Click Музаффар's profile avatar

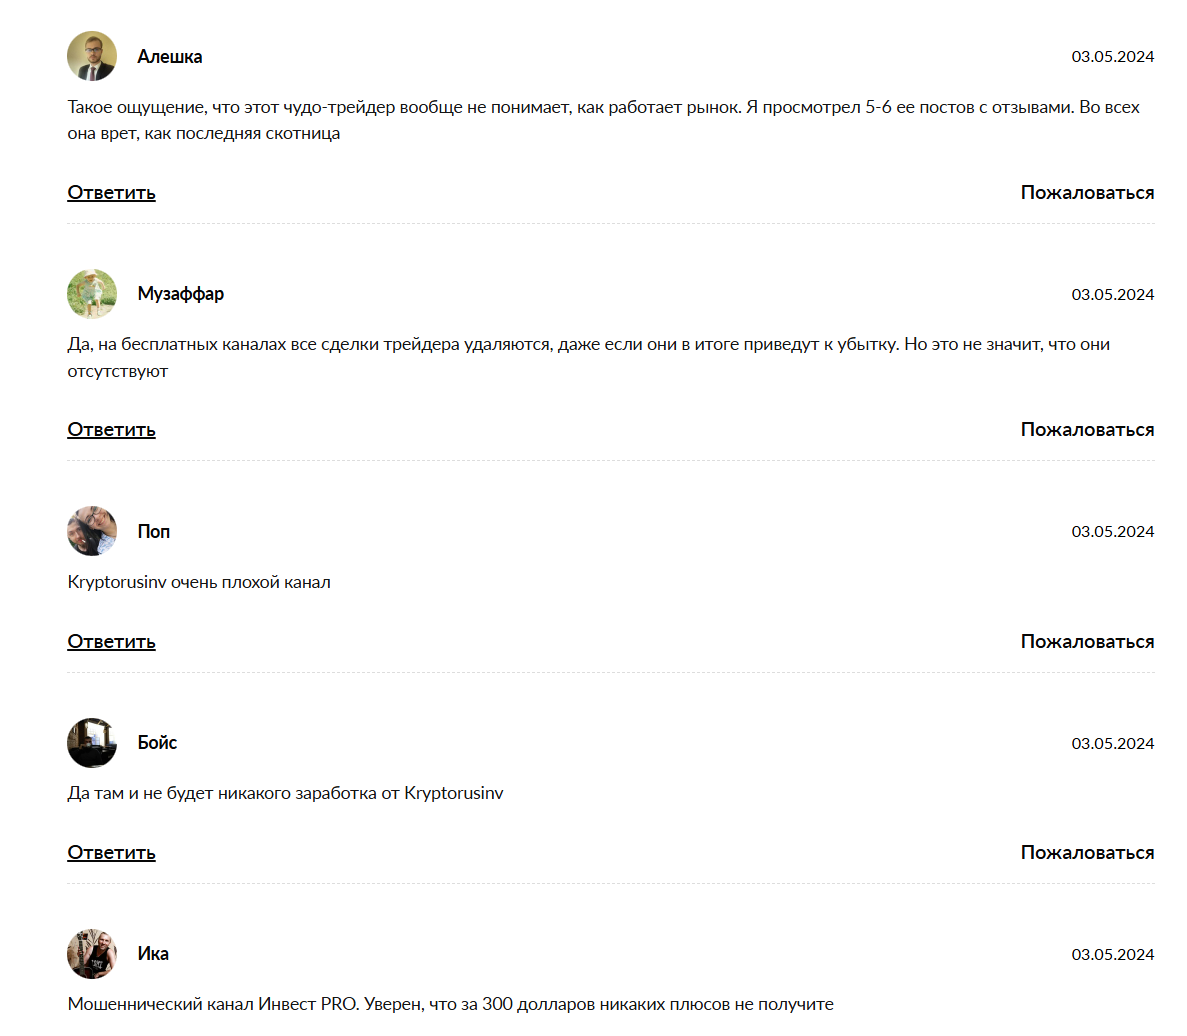pos(92,294)
